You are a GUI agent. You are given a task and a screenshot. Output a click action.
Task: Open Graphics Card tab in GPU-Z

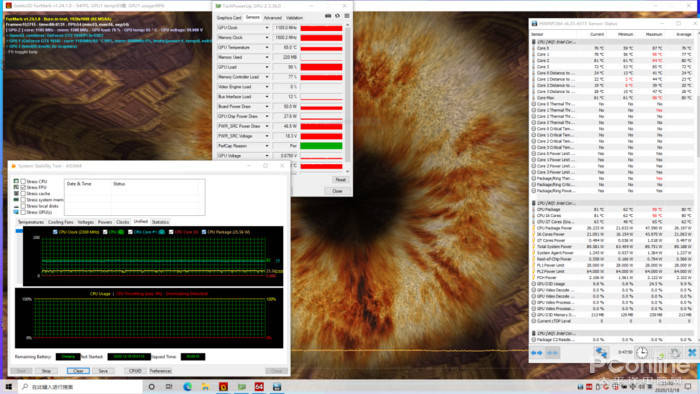[x=229, y=18]
